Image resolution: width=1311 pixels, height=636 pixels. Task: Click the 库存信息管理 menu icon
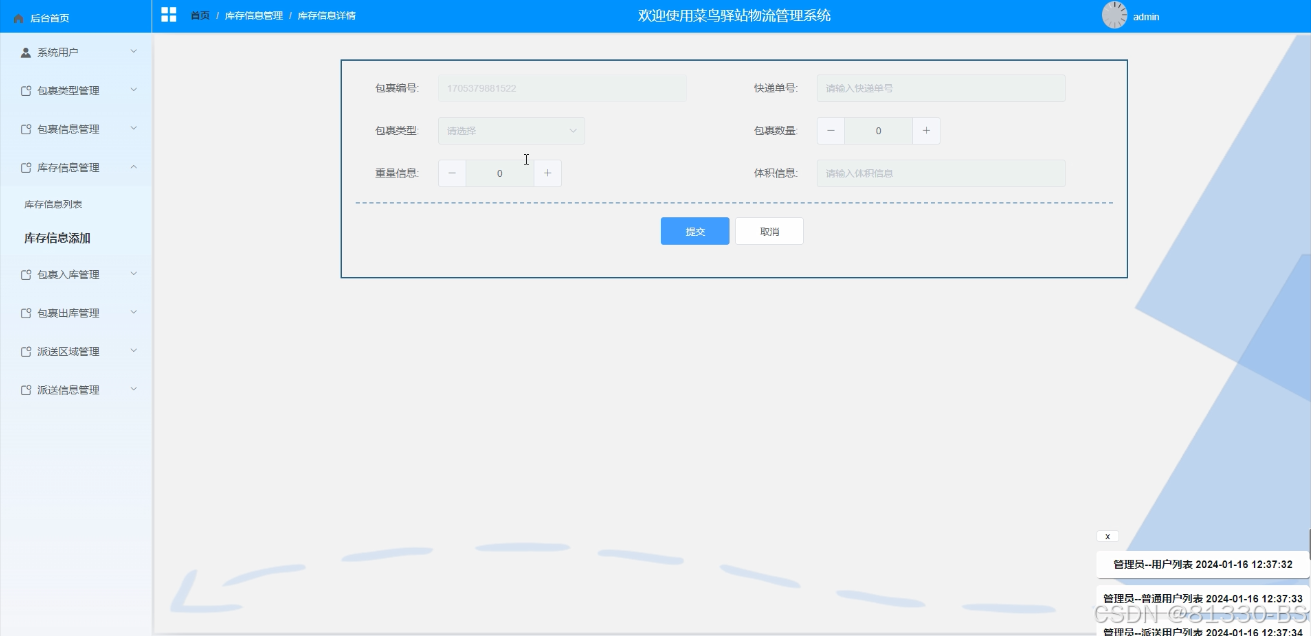pyautogui.click(x=26, y=168)
